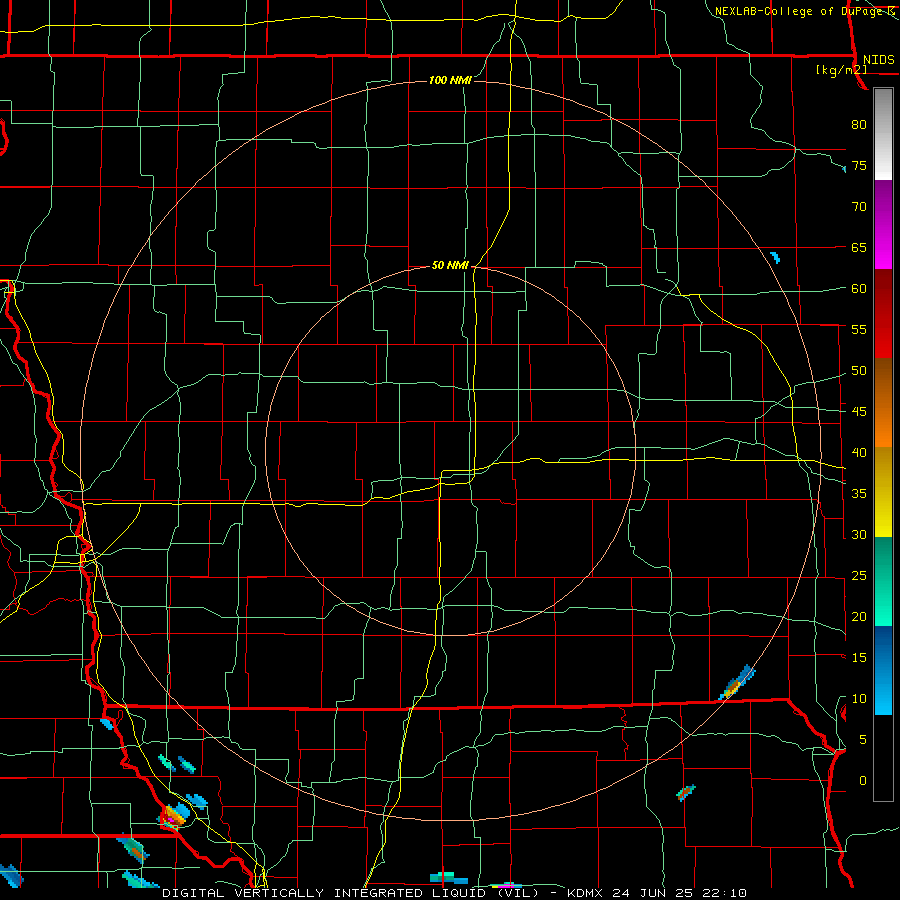Screen dimensions: 900x900
Task: Click the intense magenta-core storm in the southwest
Action: point(174,816)
